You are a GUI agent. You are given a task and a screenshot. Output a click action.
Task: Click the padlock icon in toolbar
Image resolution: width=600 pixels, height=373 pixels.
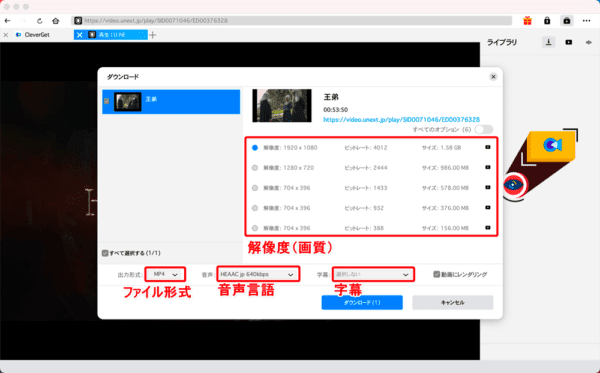pyautogui.click(x=547, y=21)
